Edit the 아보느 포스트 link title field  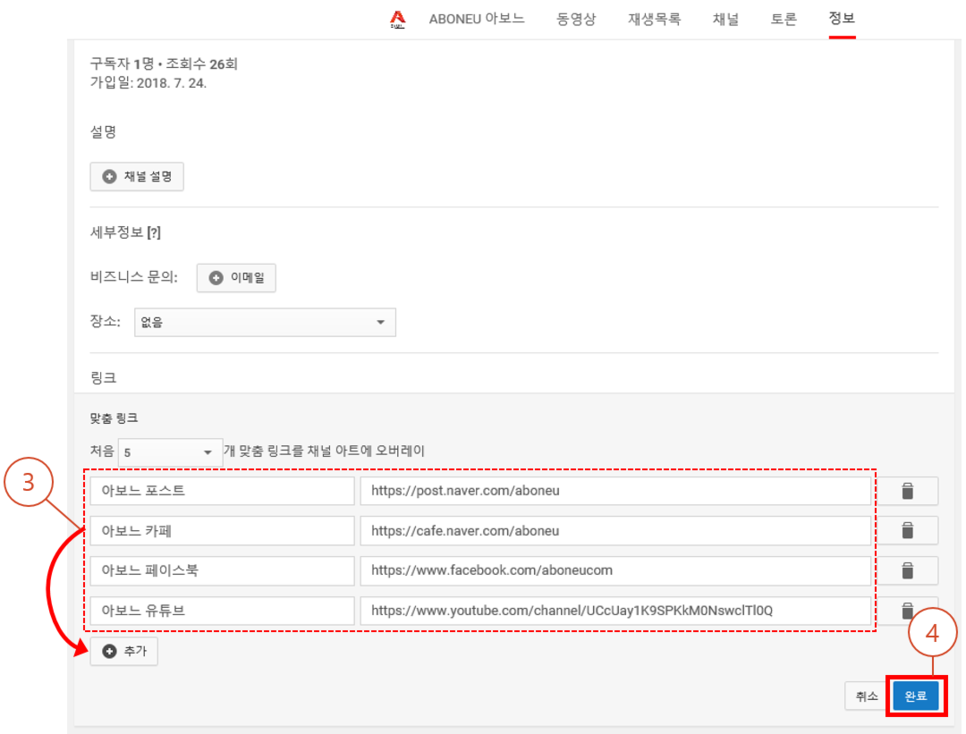point(222,491)
